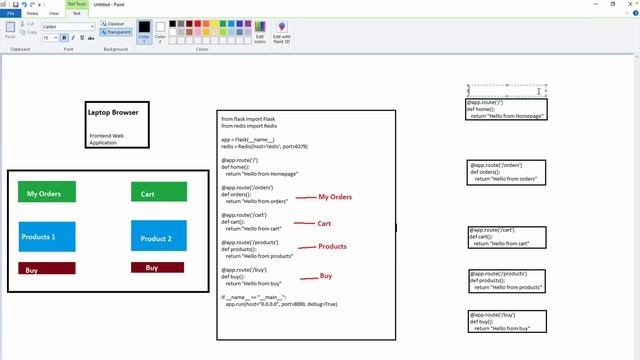Click the Laptop Browser heading text
Screen dimensions: 640x360
pos(113,112)
